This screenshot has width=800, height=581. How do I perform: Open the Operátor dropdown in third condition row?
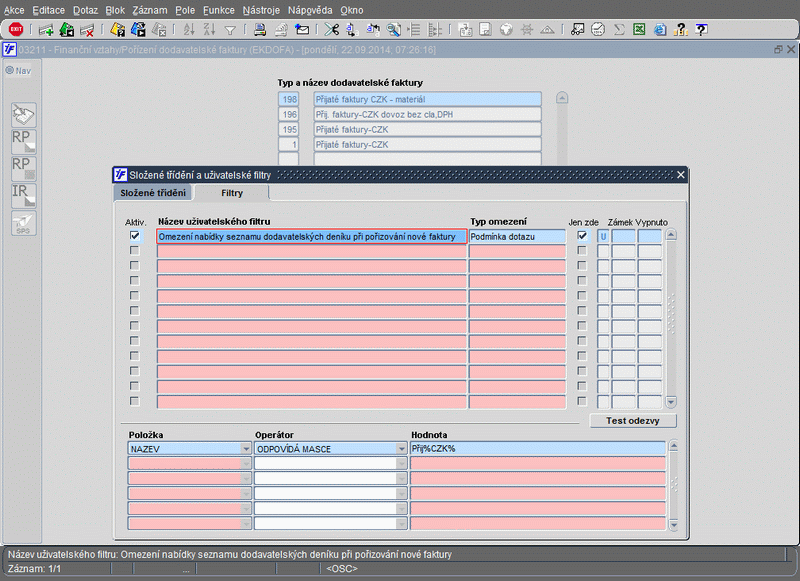click(x=402, y=478)
